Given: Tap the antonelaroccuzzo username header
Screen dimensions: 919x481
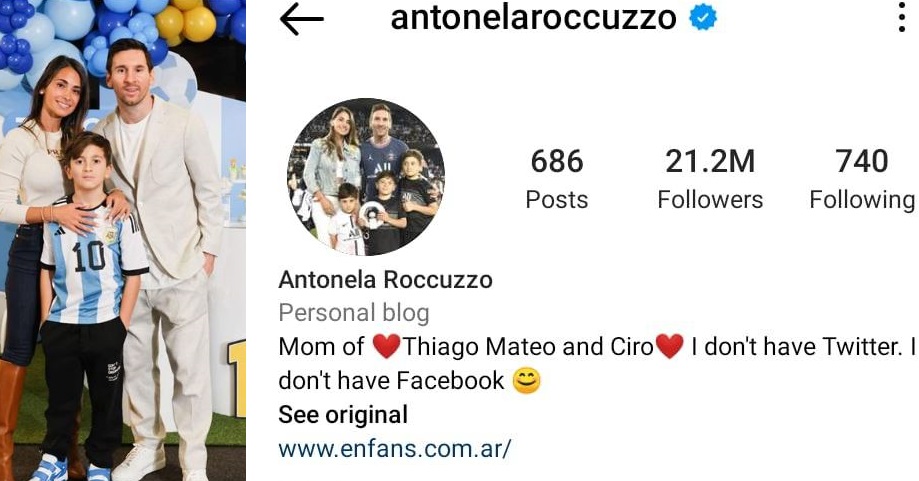Looking at the screenshot, I should tap(533, 18).
